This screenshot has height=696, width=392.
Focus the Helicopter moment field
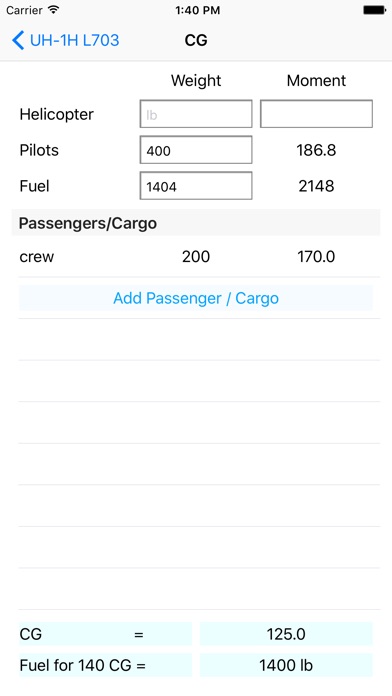316,114
